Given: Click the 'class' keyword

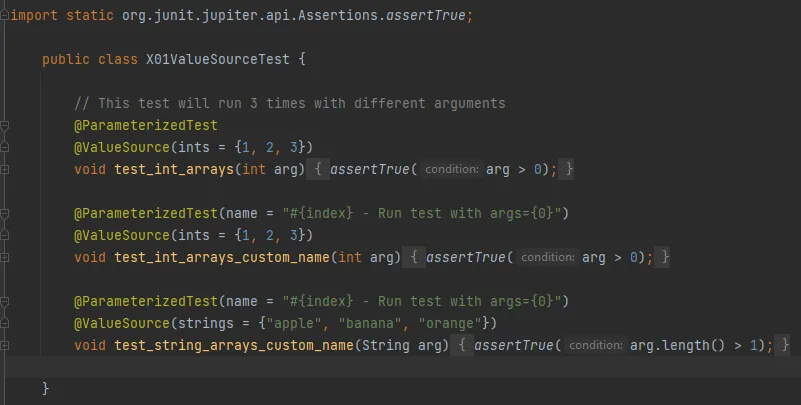Looking at the screenshot, I should pos(118,59).
